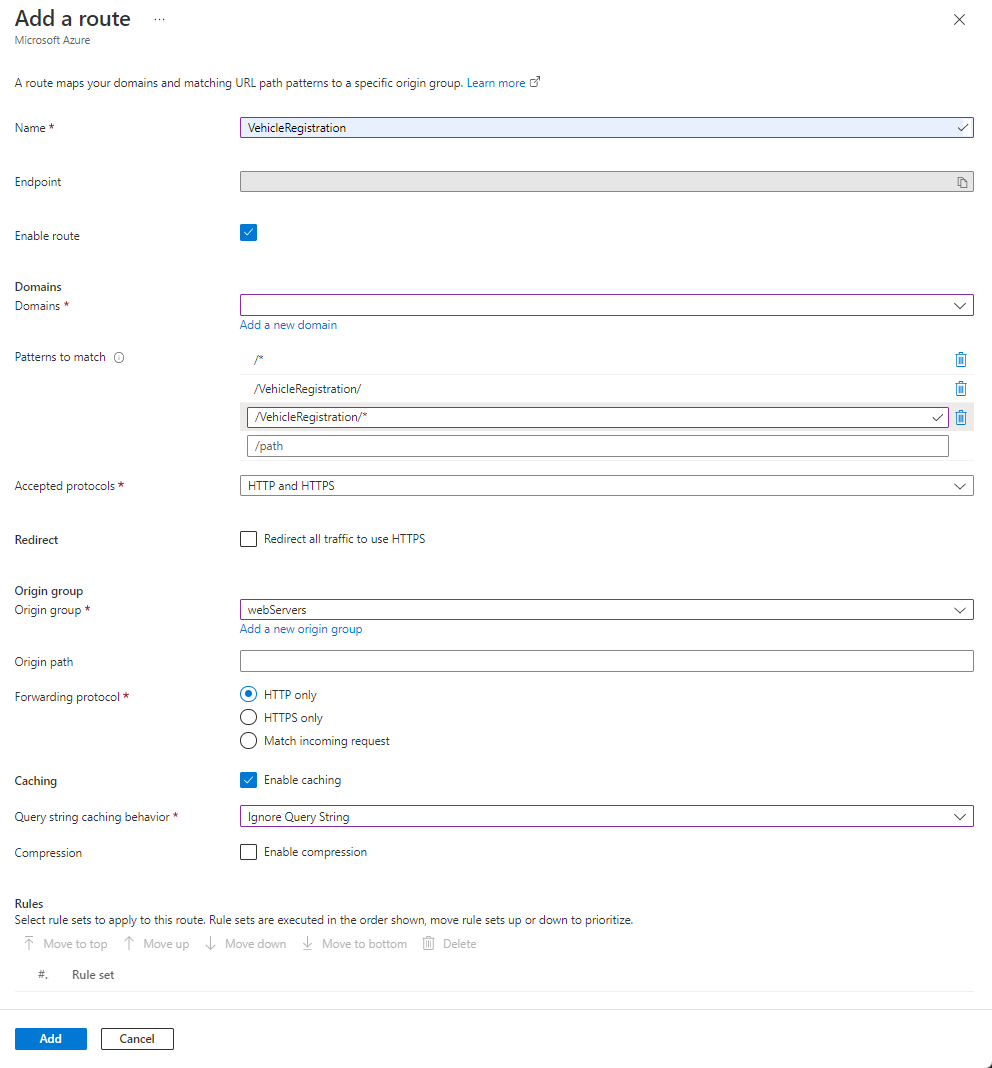Copy the Endpoint value
Viewport: 992px width, 1068px height.
click(962, 182)
